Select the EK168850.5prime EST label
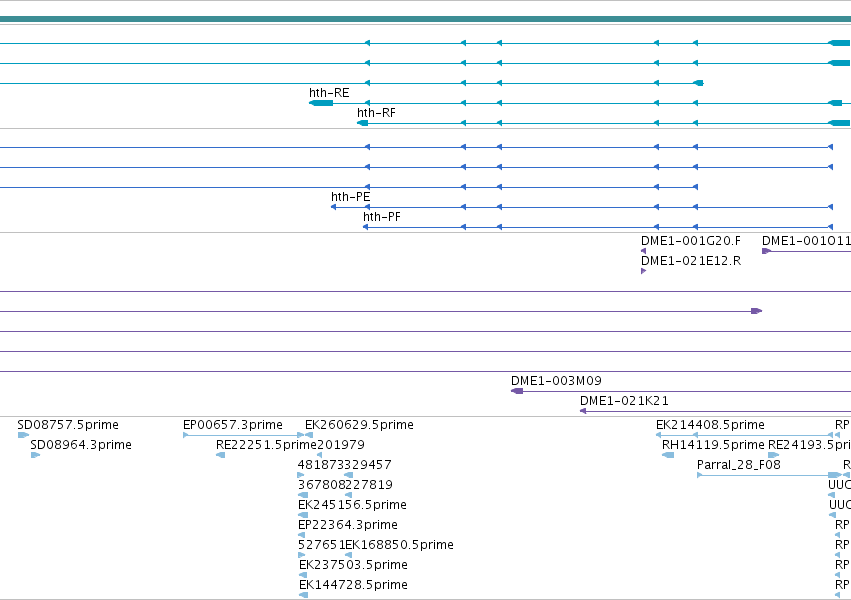851x600 pixels. point(399,545)
